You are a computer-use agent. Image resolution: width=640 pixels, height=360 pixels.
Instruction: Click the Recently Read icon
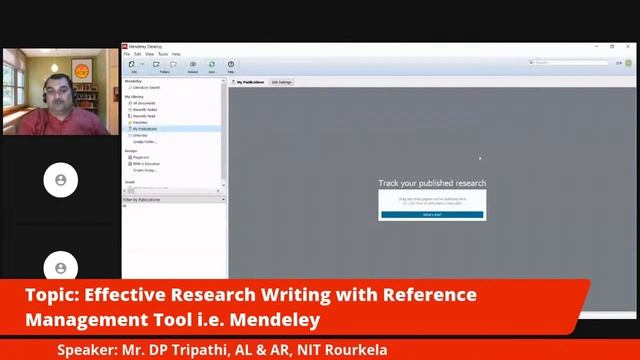(130, 116)
